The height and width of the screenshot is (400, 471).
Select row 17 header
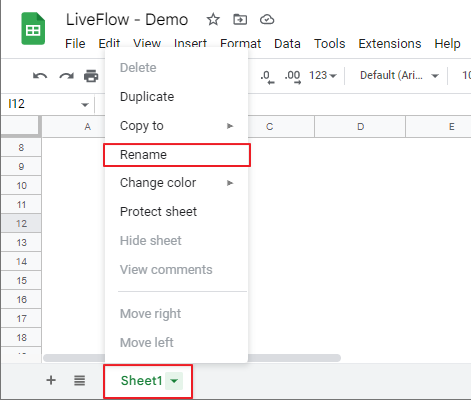tap(21, 318)
